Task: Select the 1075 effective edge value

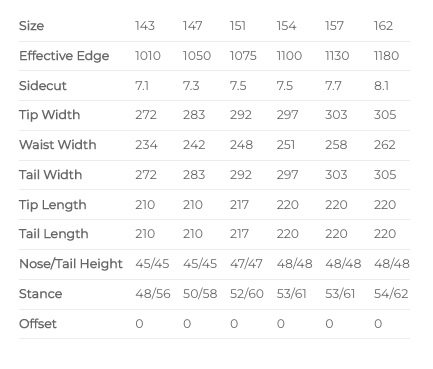Action: [243, 56]
